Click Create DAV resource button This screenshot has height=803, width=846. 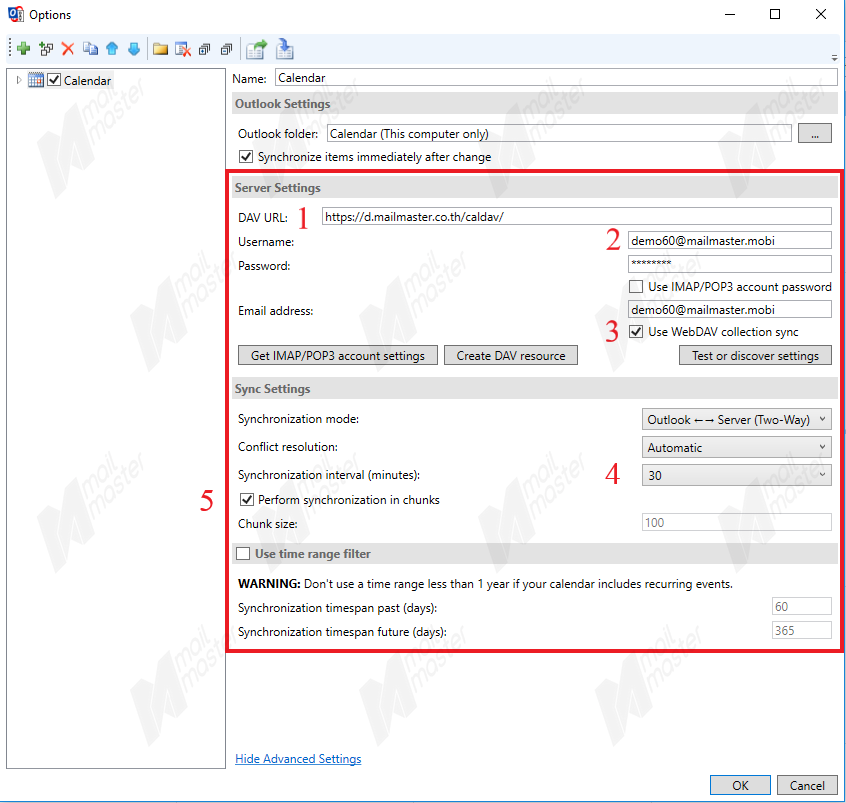(511, 356)
